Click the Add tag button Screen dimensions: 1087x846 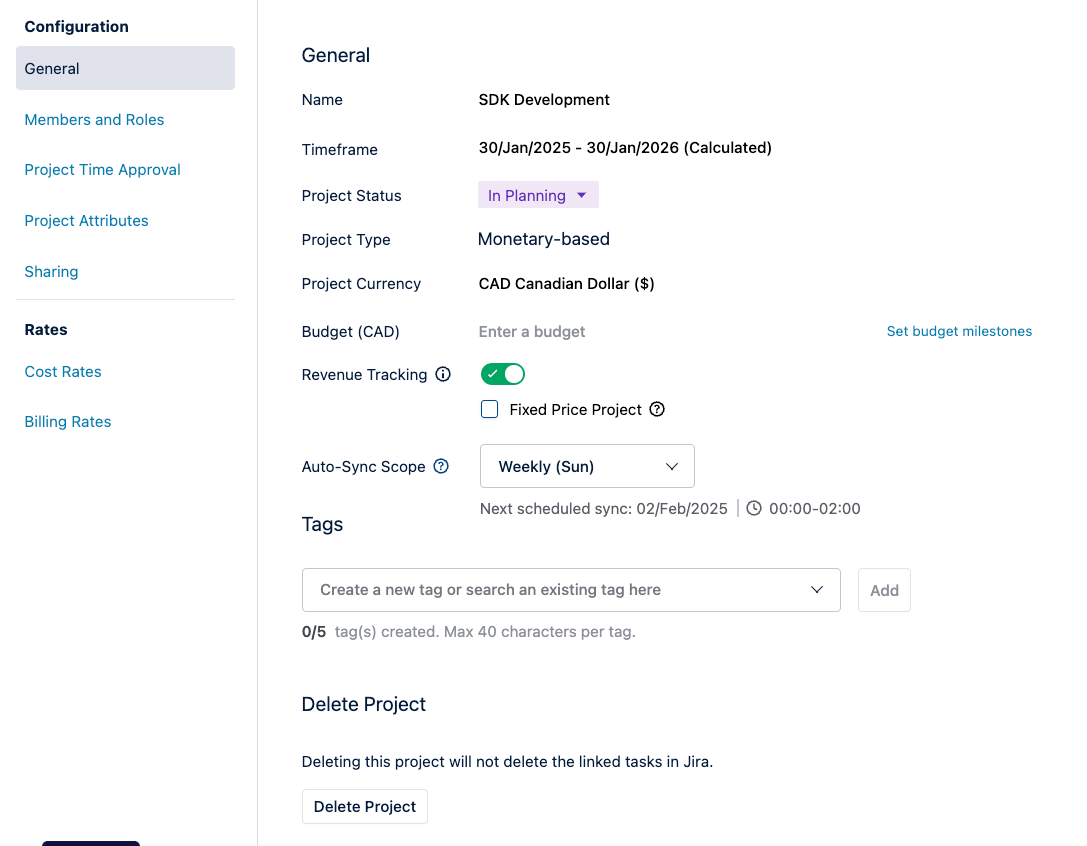(884, 591)
